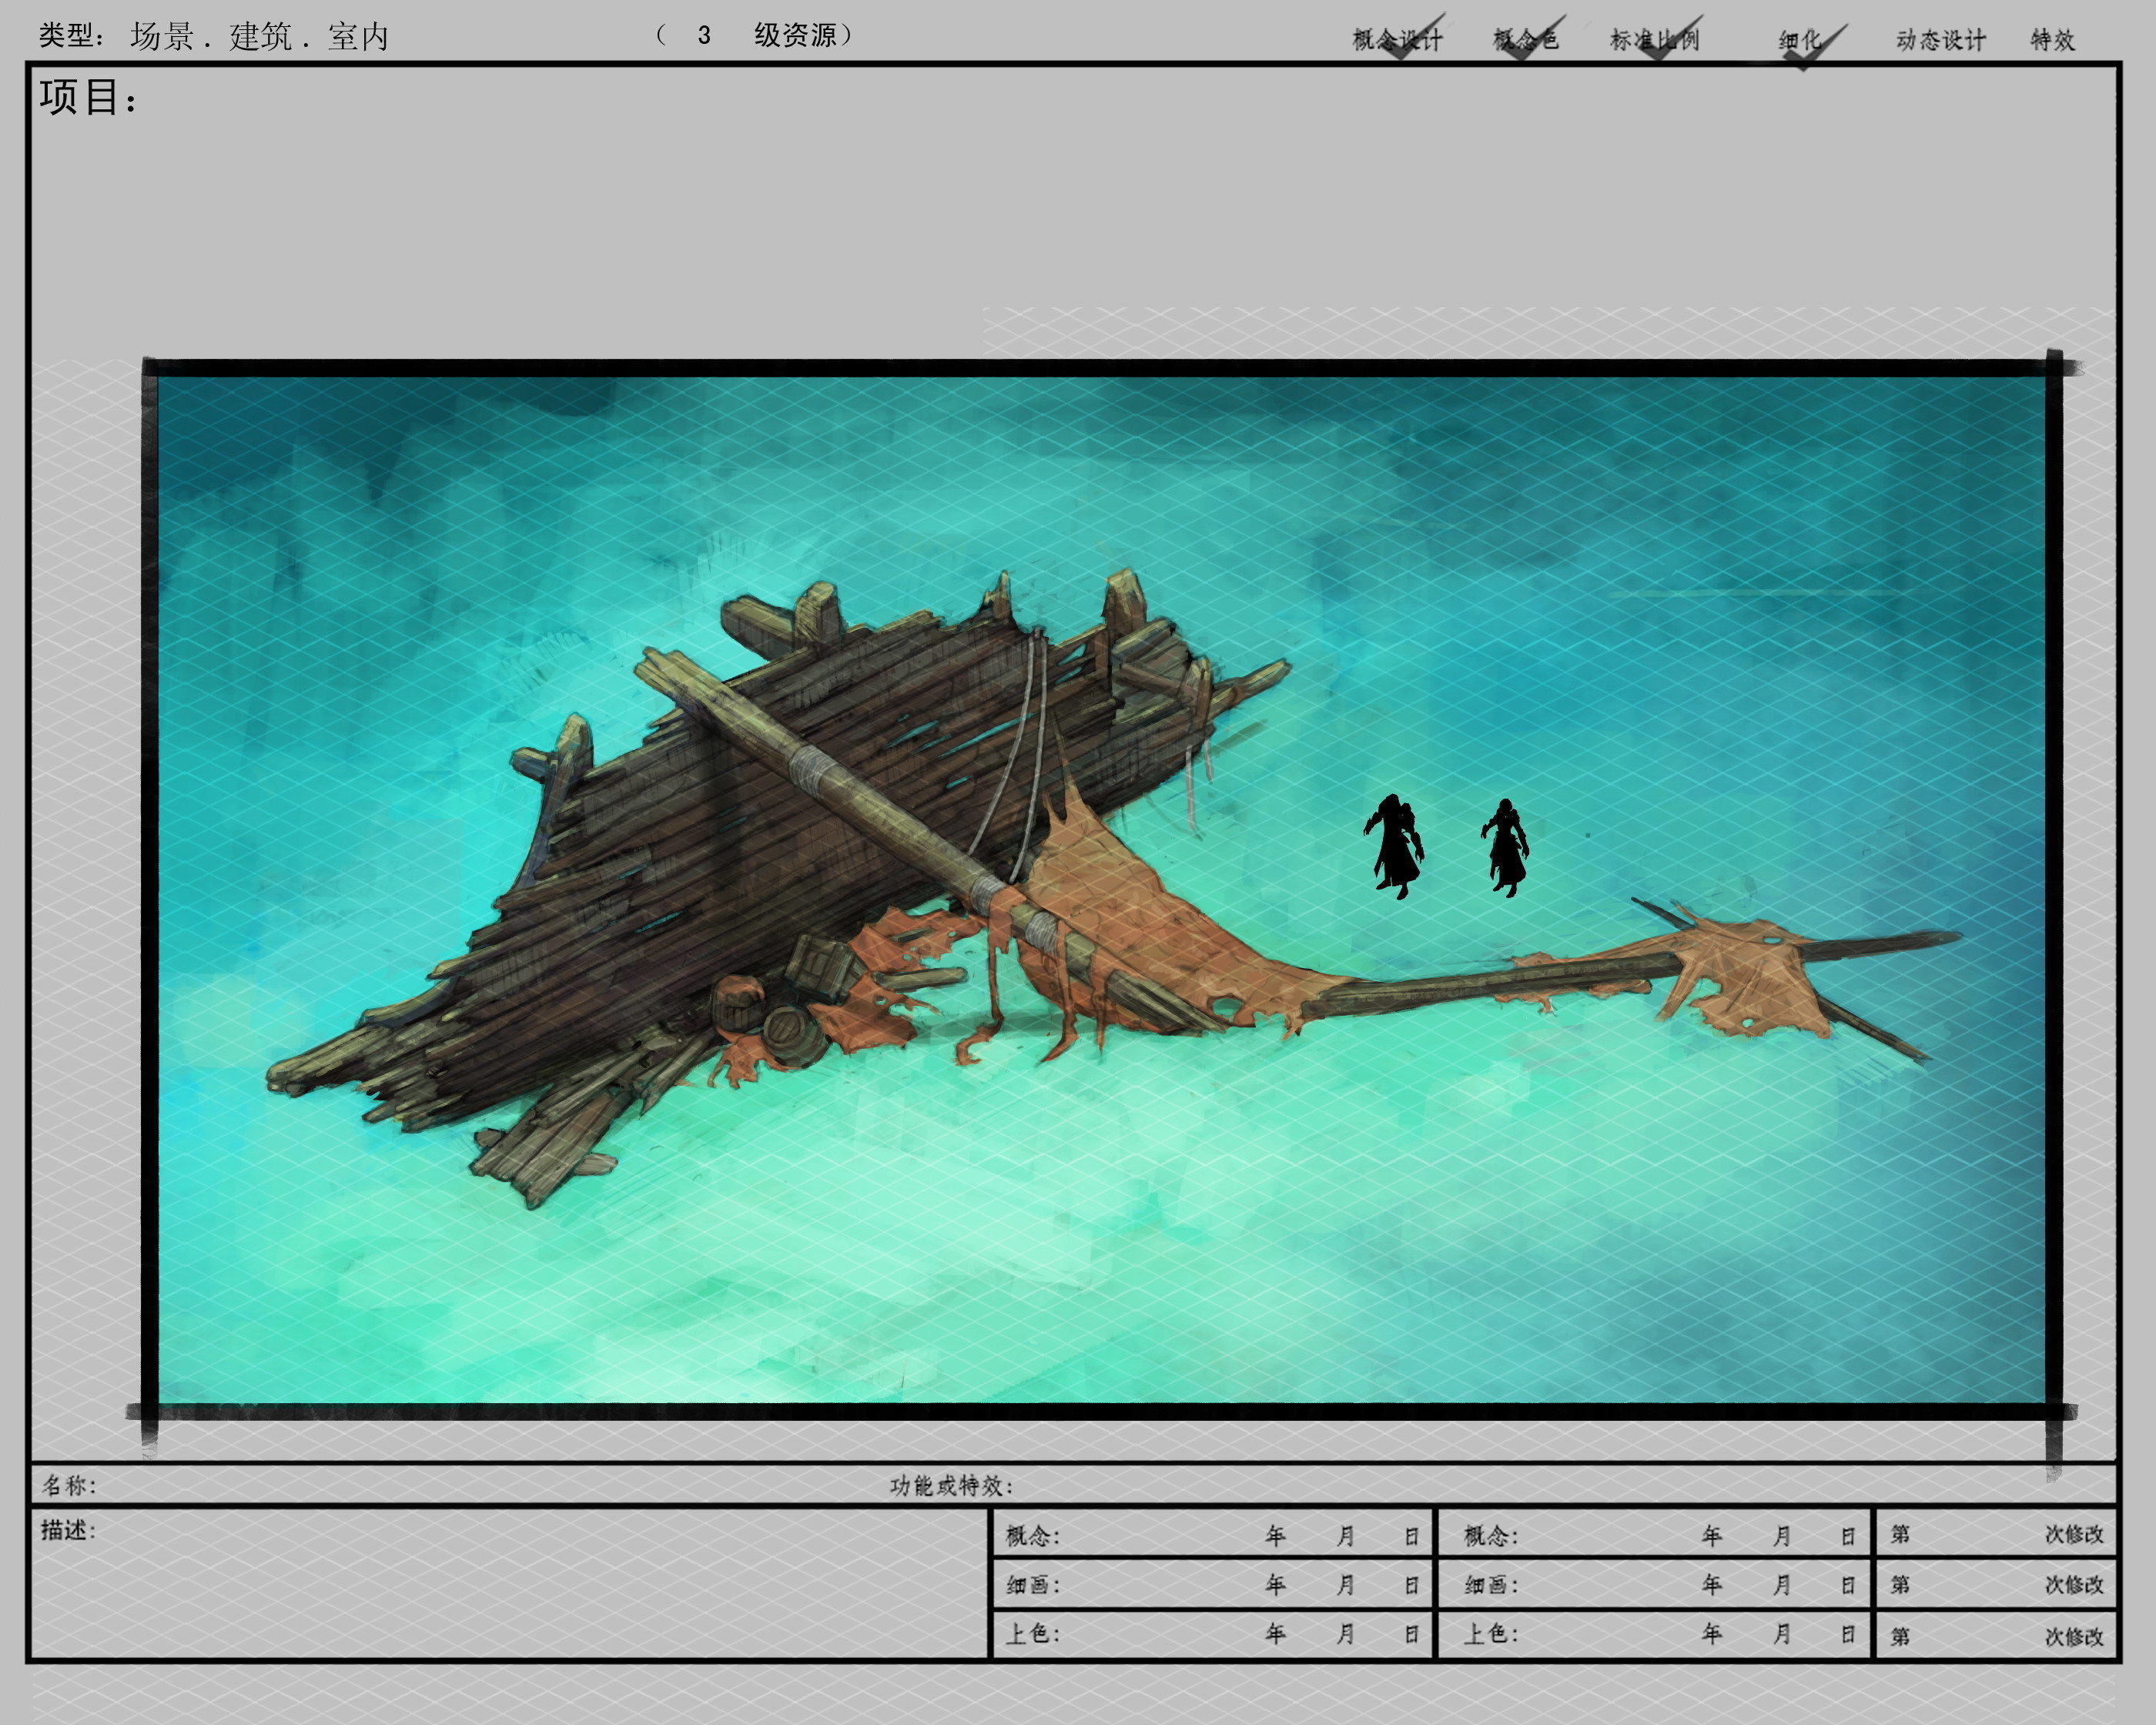Click the 级资源 text
The height and width of the screenshot is (1725, 2156).
coord(796,35)
